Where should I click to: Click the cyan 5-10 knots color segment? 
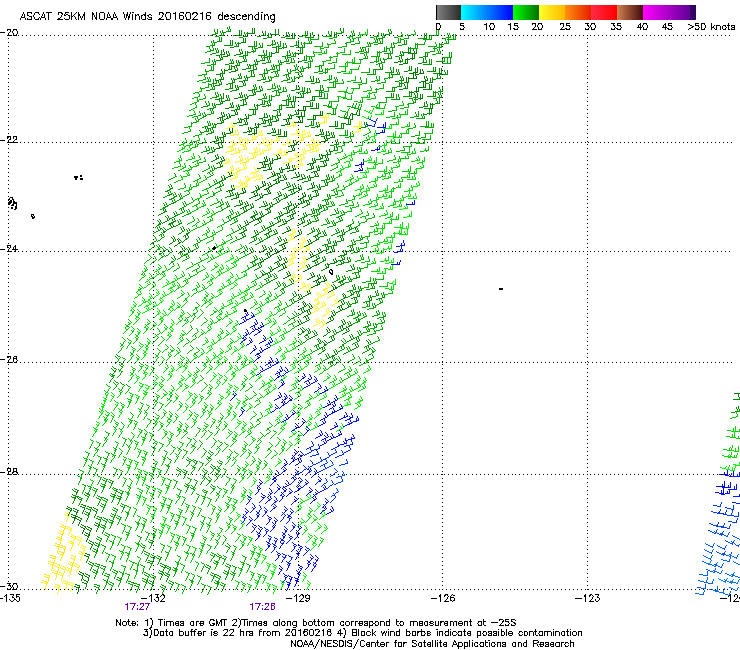474,12
